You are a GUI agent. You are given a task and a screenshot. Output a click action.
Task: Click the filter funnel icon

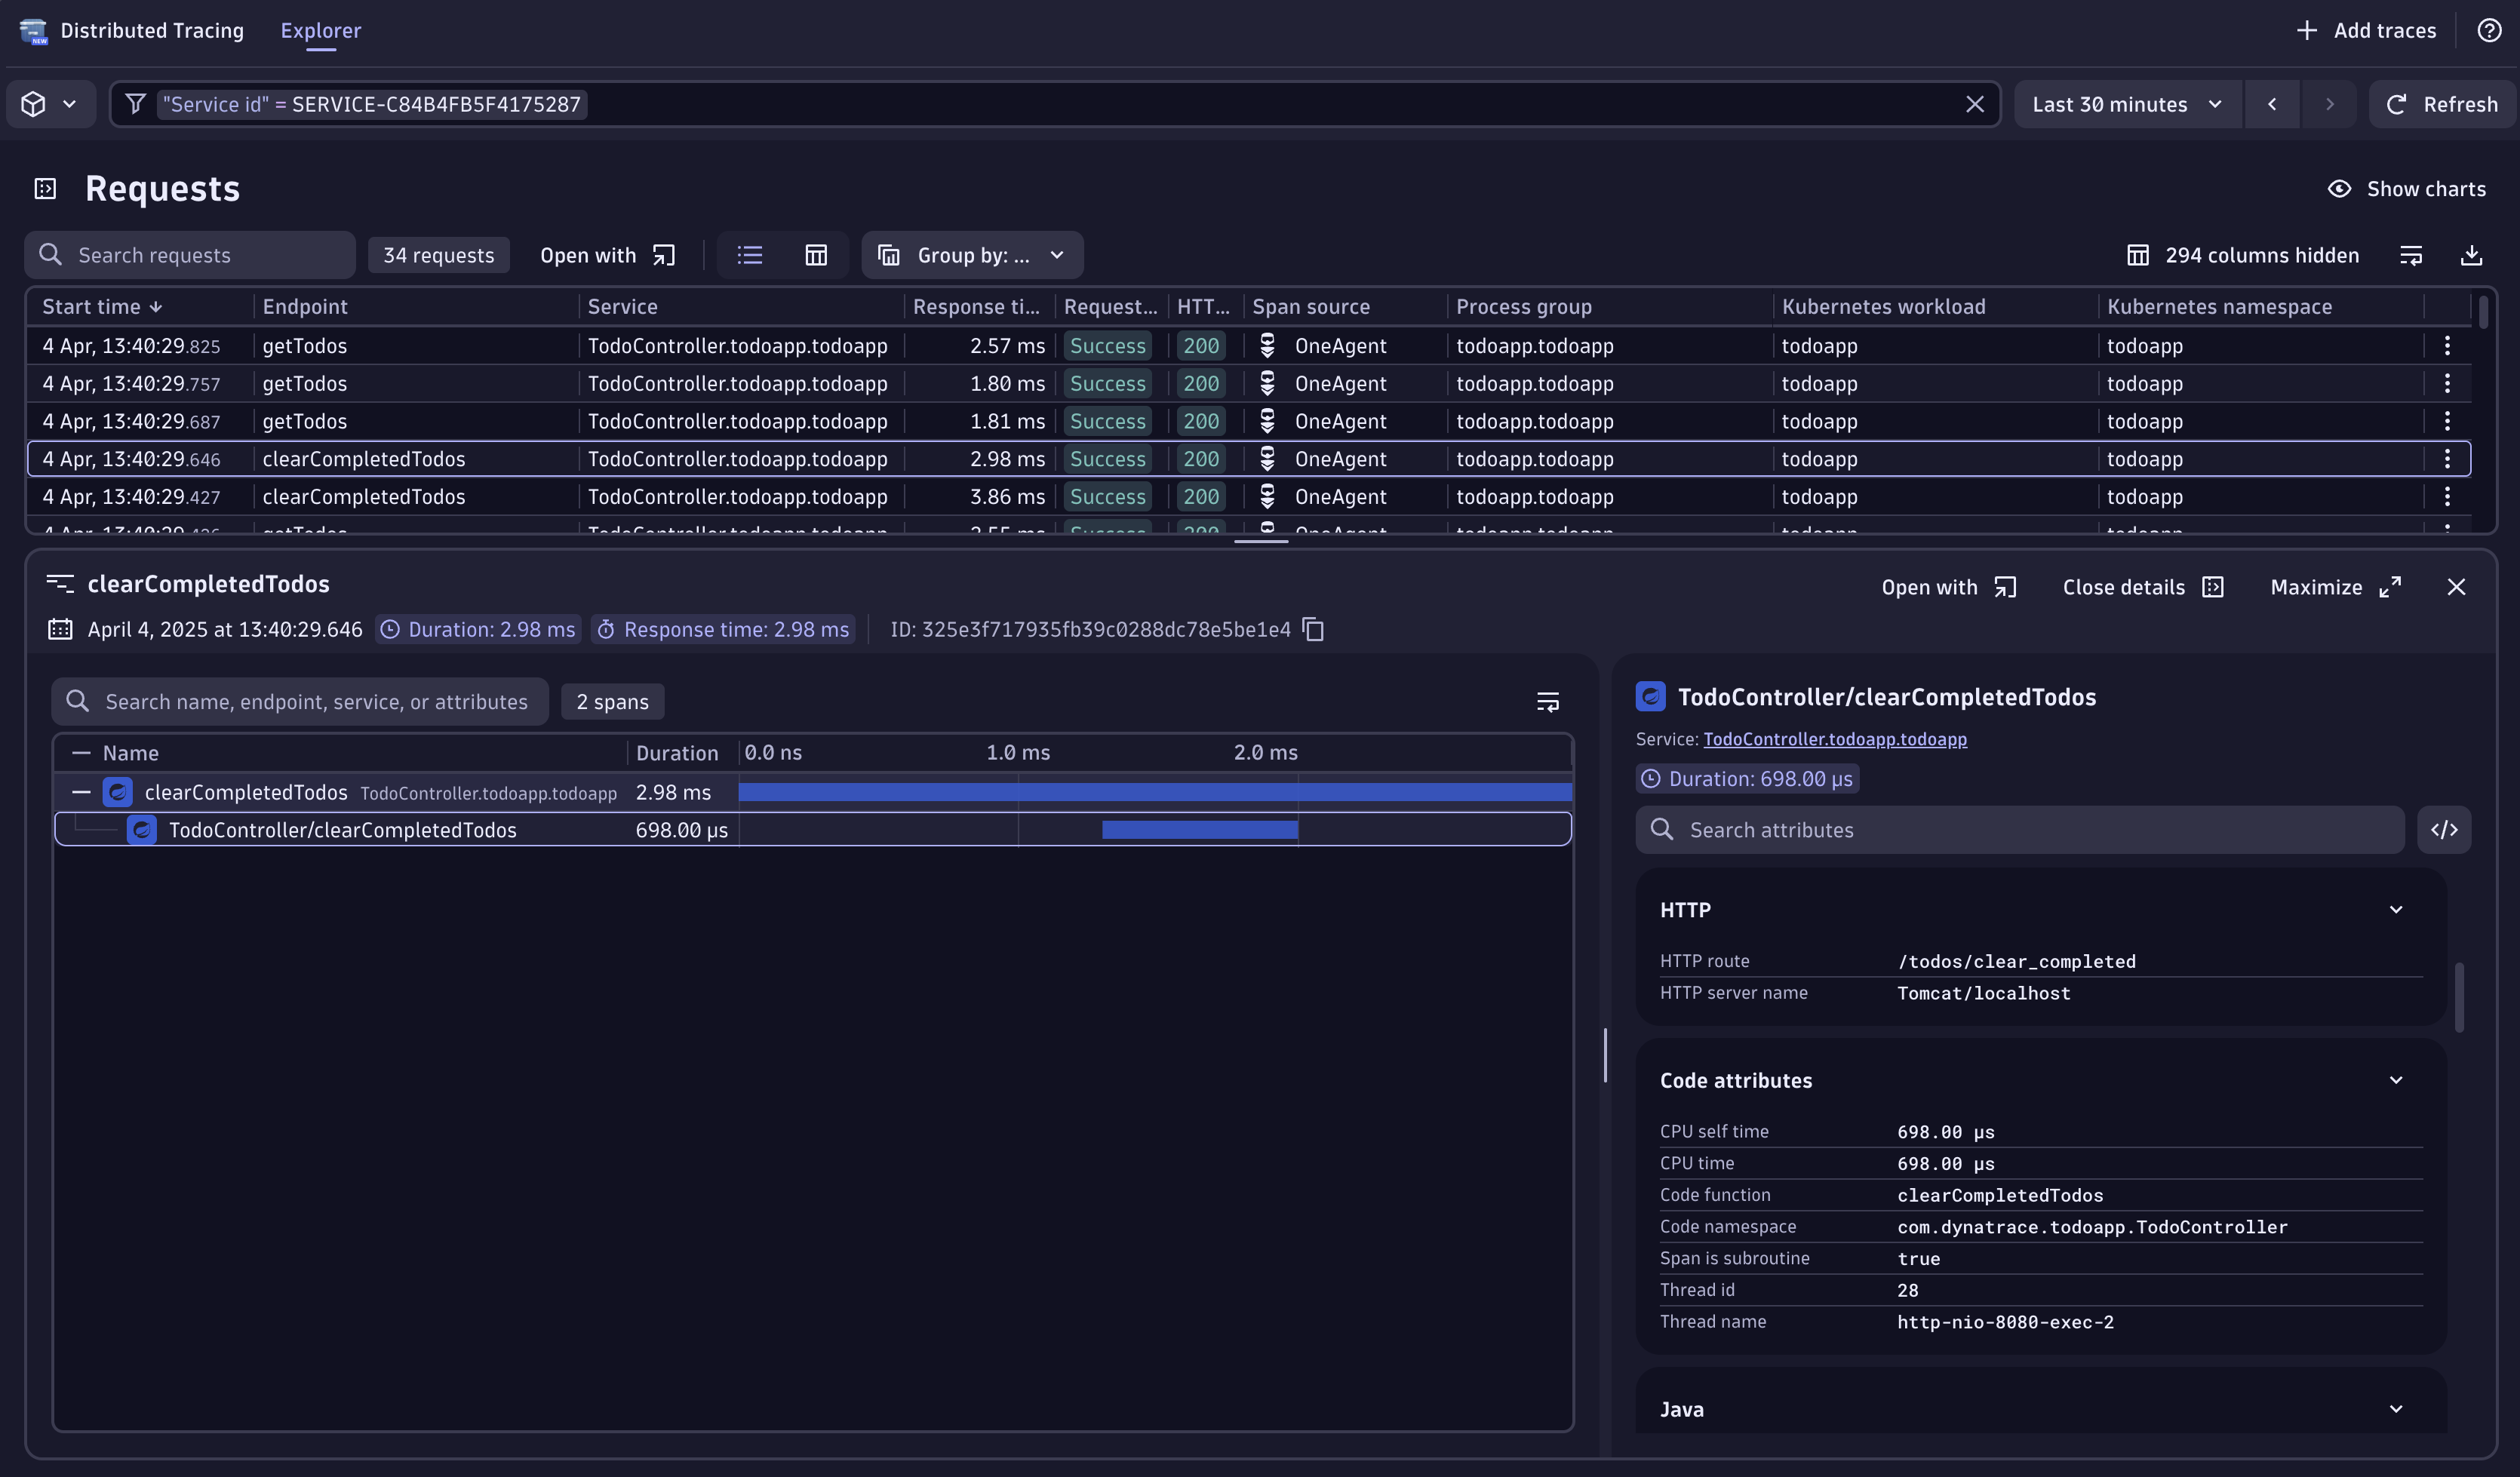[135, 104]
